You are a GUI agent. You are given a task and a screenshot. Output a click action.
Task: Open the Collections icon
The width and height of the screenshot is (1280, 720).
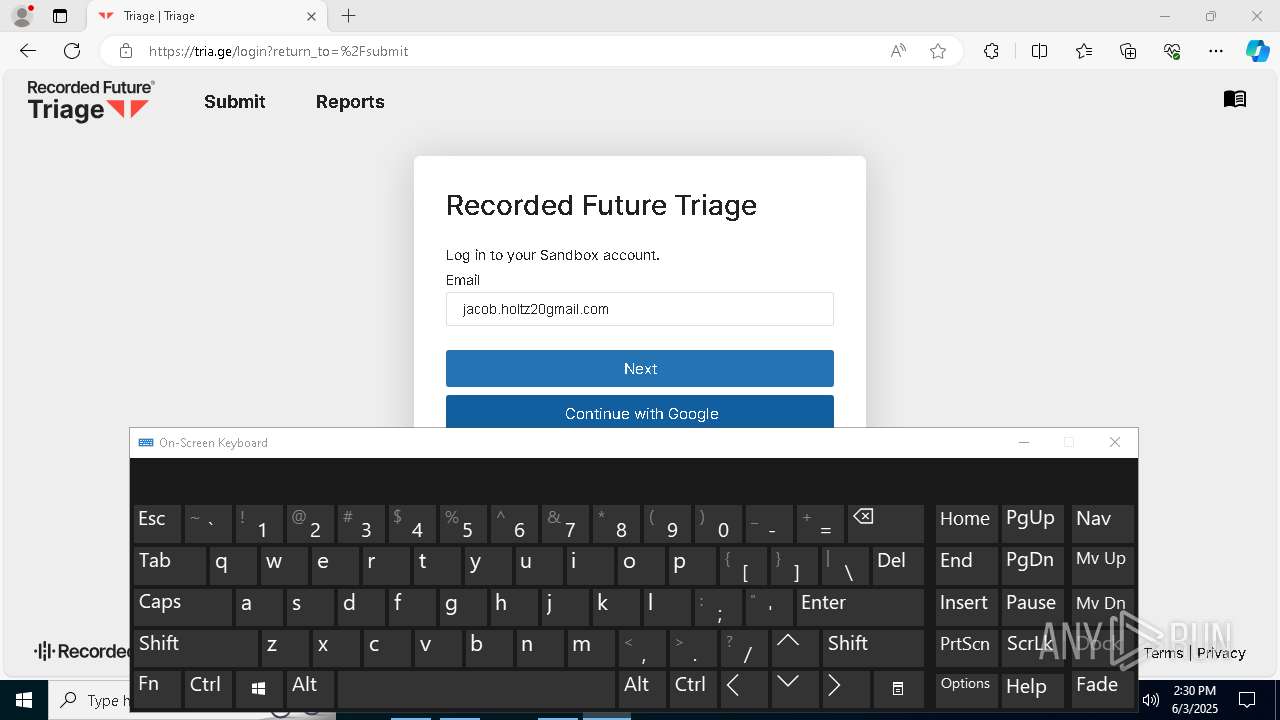1128,51
